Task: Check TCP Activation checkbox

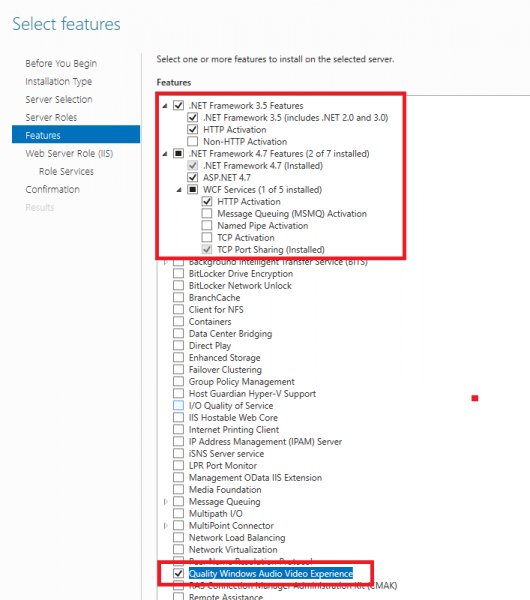Action: pos(207,237)
